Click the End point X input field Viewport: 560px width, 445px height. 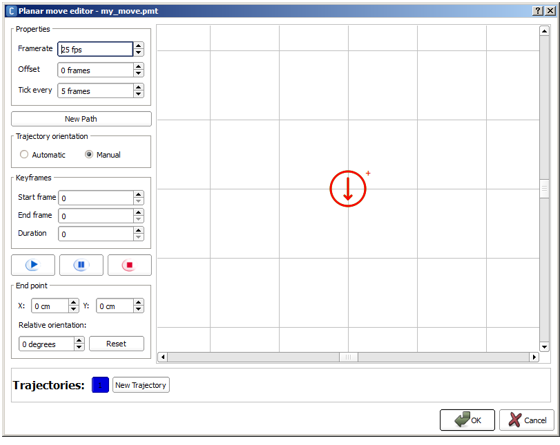[x=50, y=306]
